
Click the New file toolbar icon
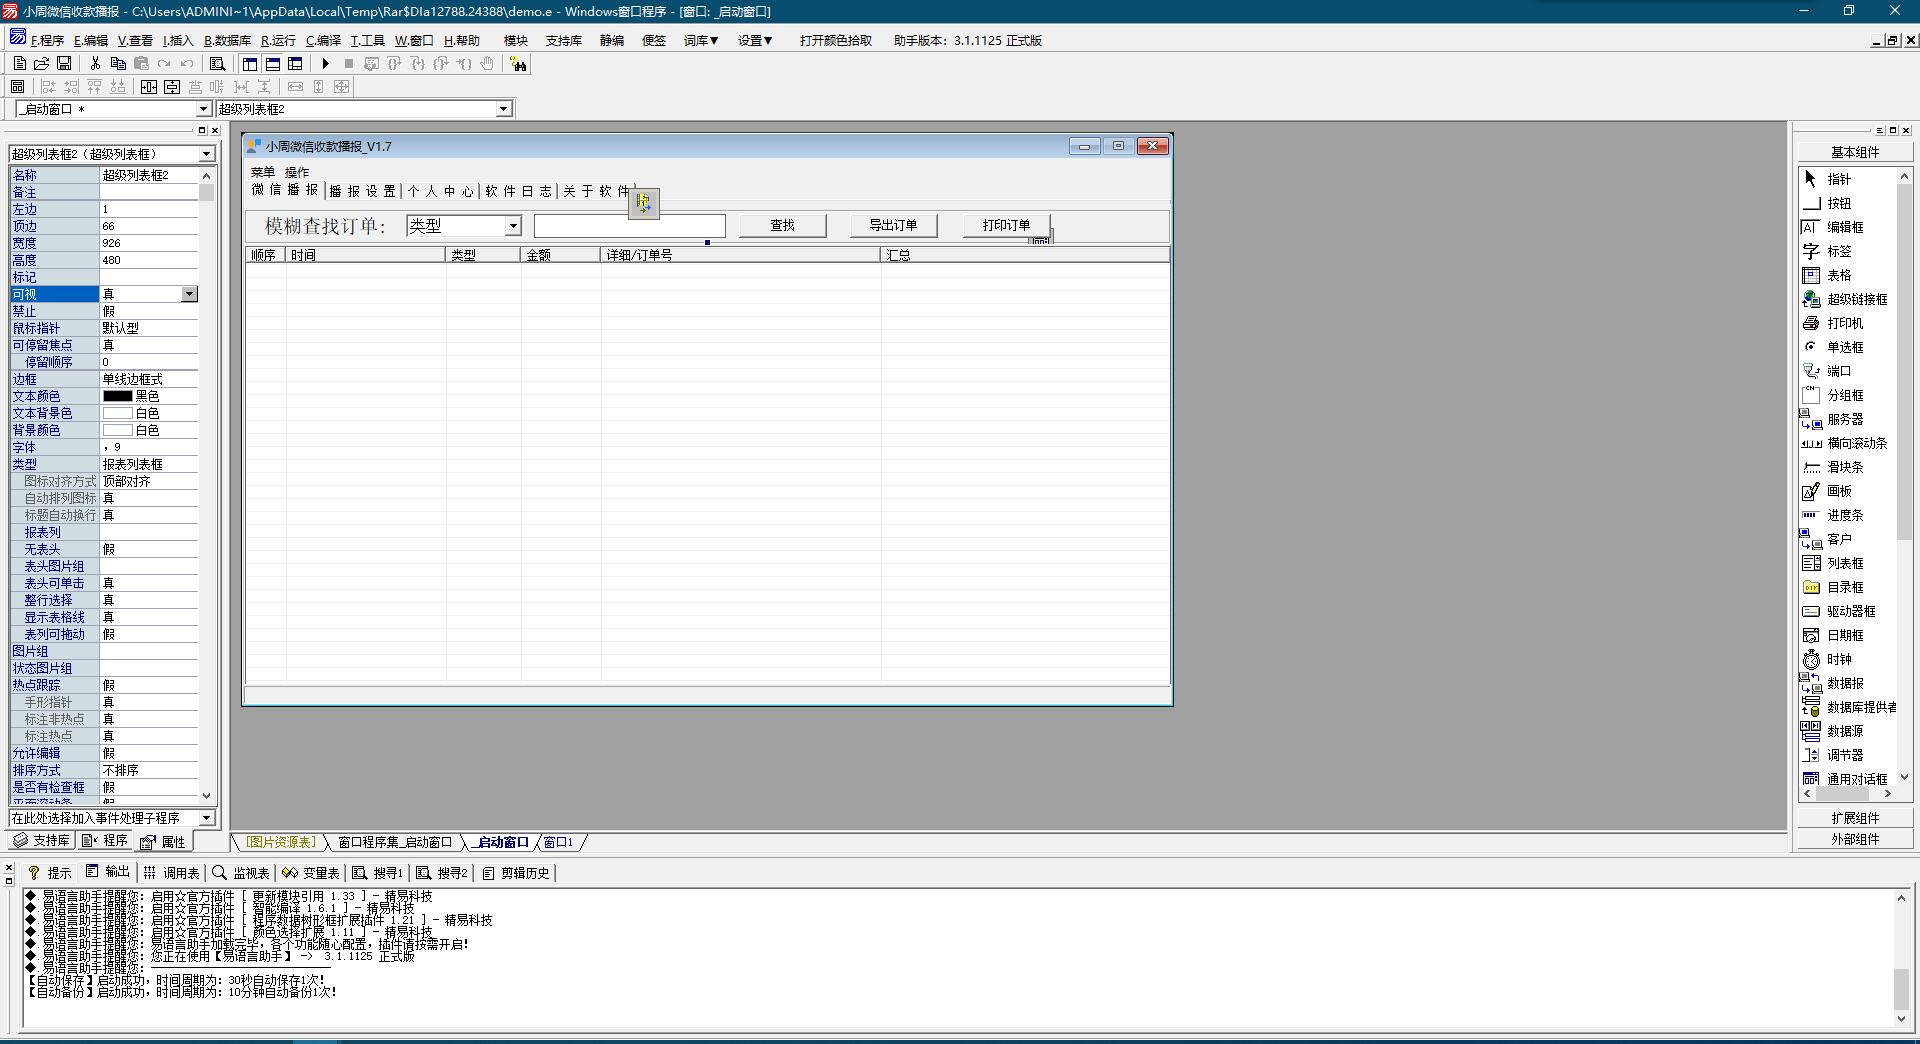pyautogui.click(x=20, y=63)
